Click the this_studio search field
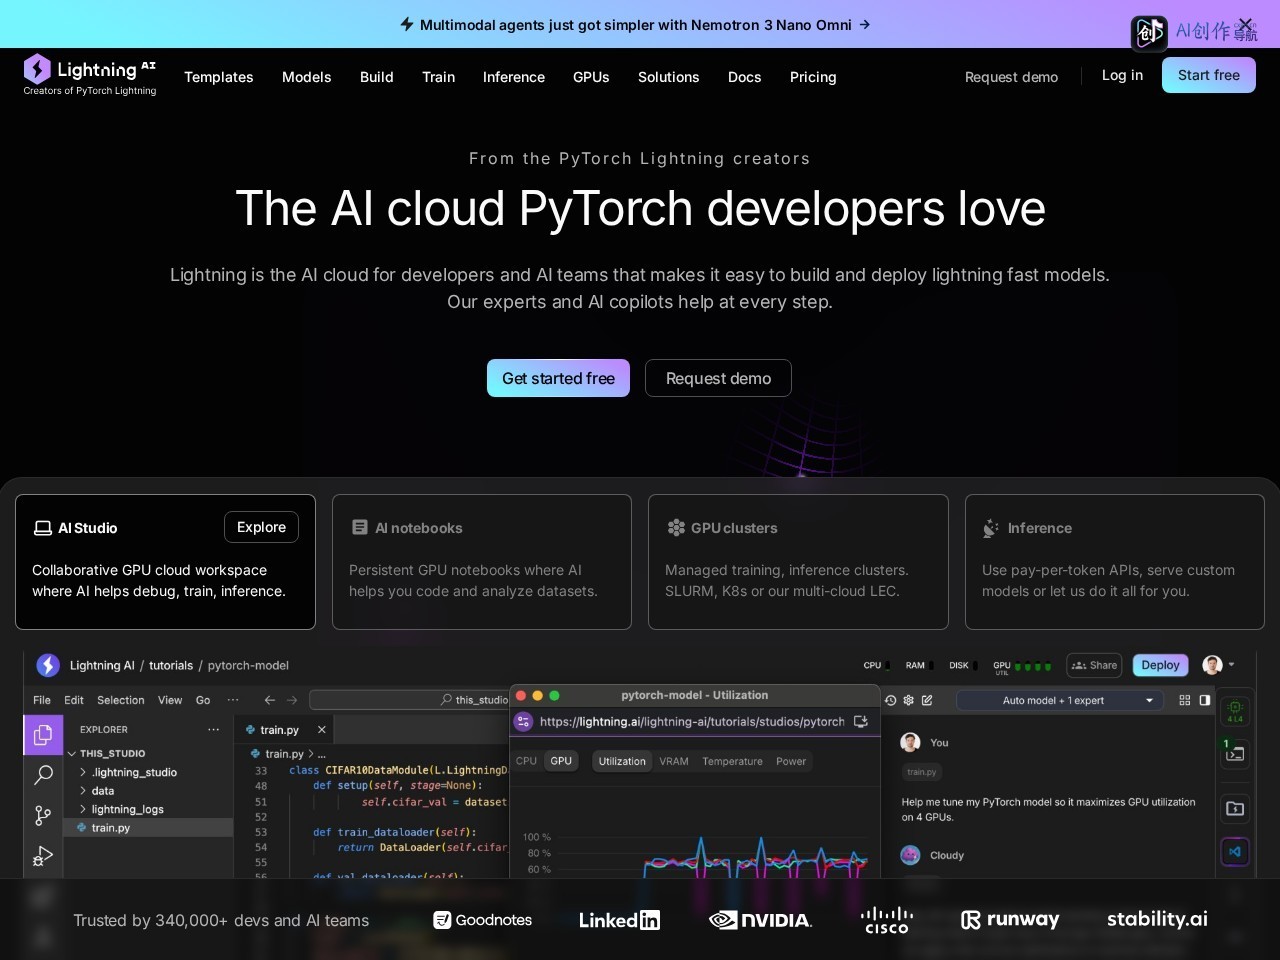The height and width of the screenshot is (960, 1280). click(x=410, y=700)
